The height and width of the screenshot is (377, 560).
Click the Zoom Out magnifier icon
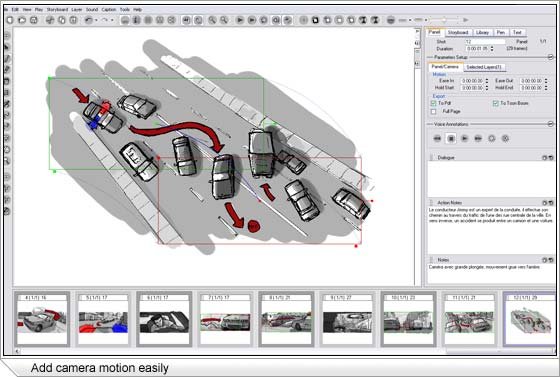tap(224, 20)
